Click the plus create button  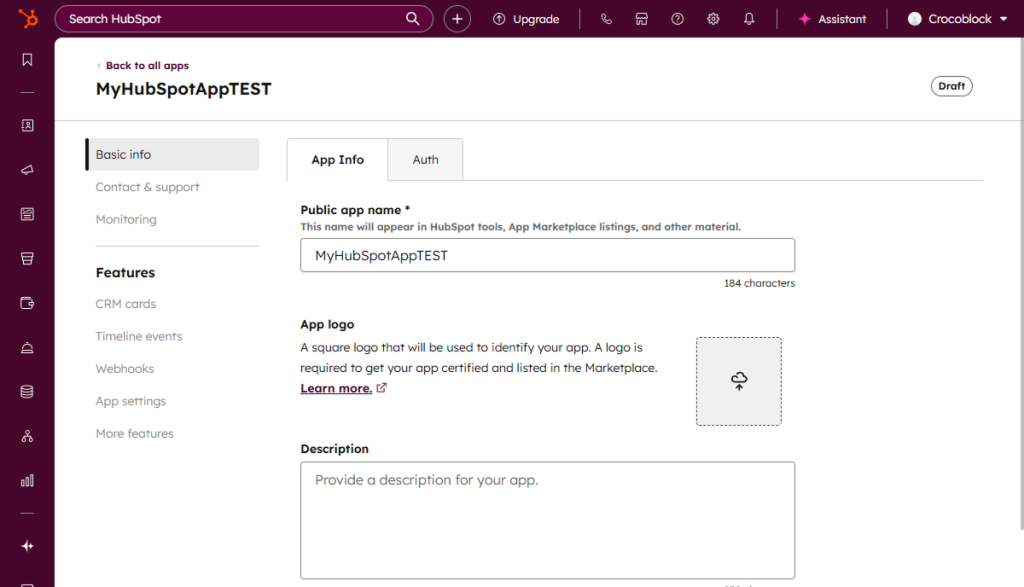(457, 19)
